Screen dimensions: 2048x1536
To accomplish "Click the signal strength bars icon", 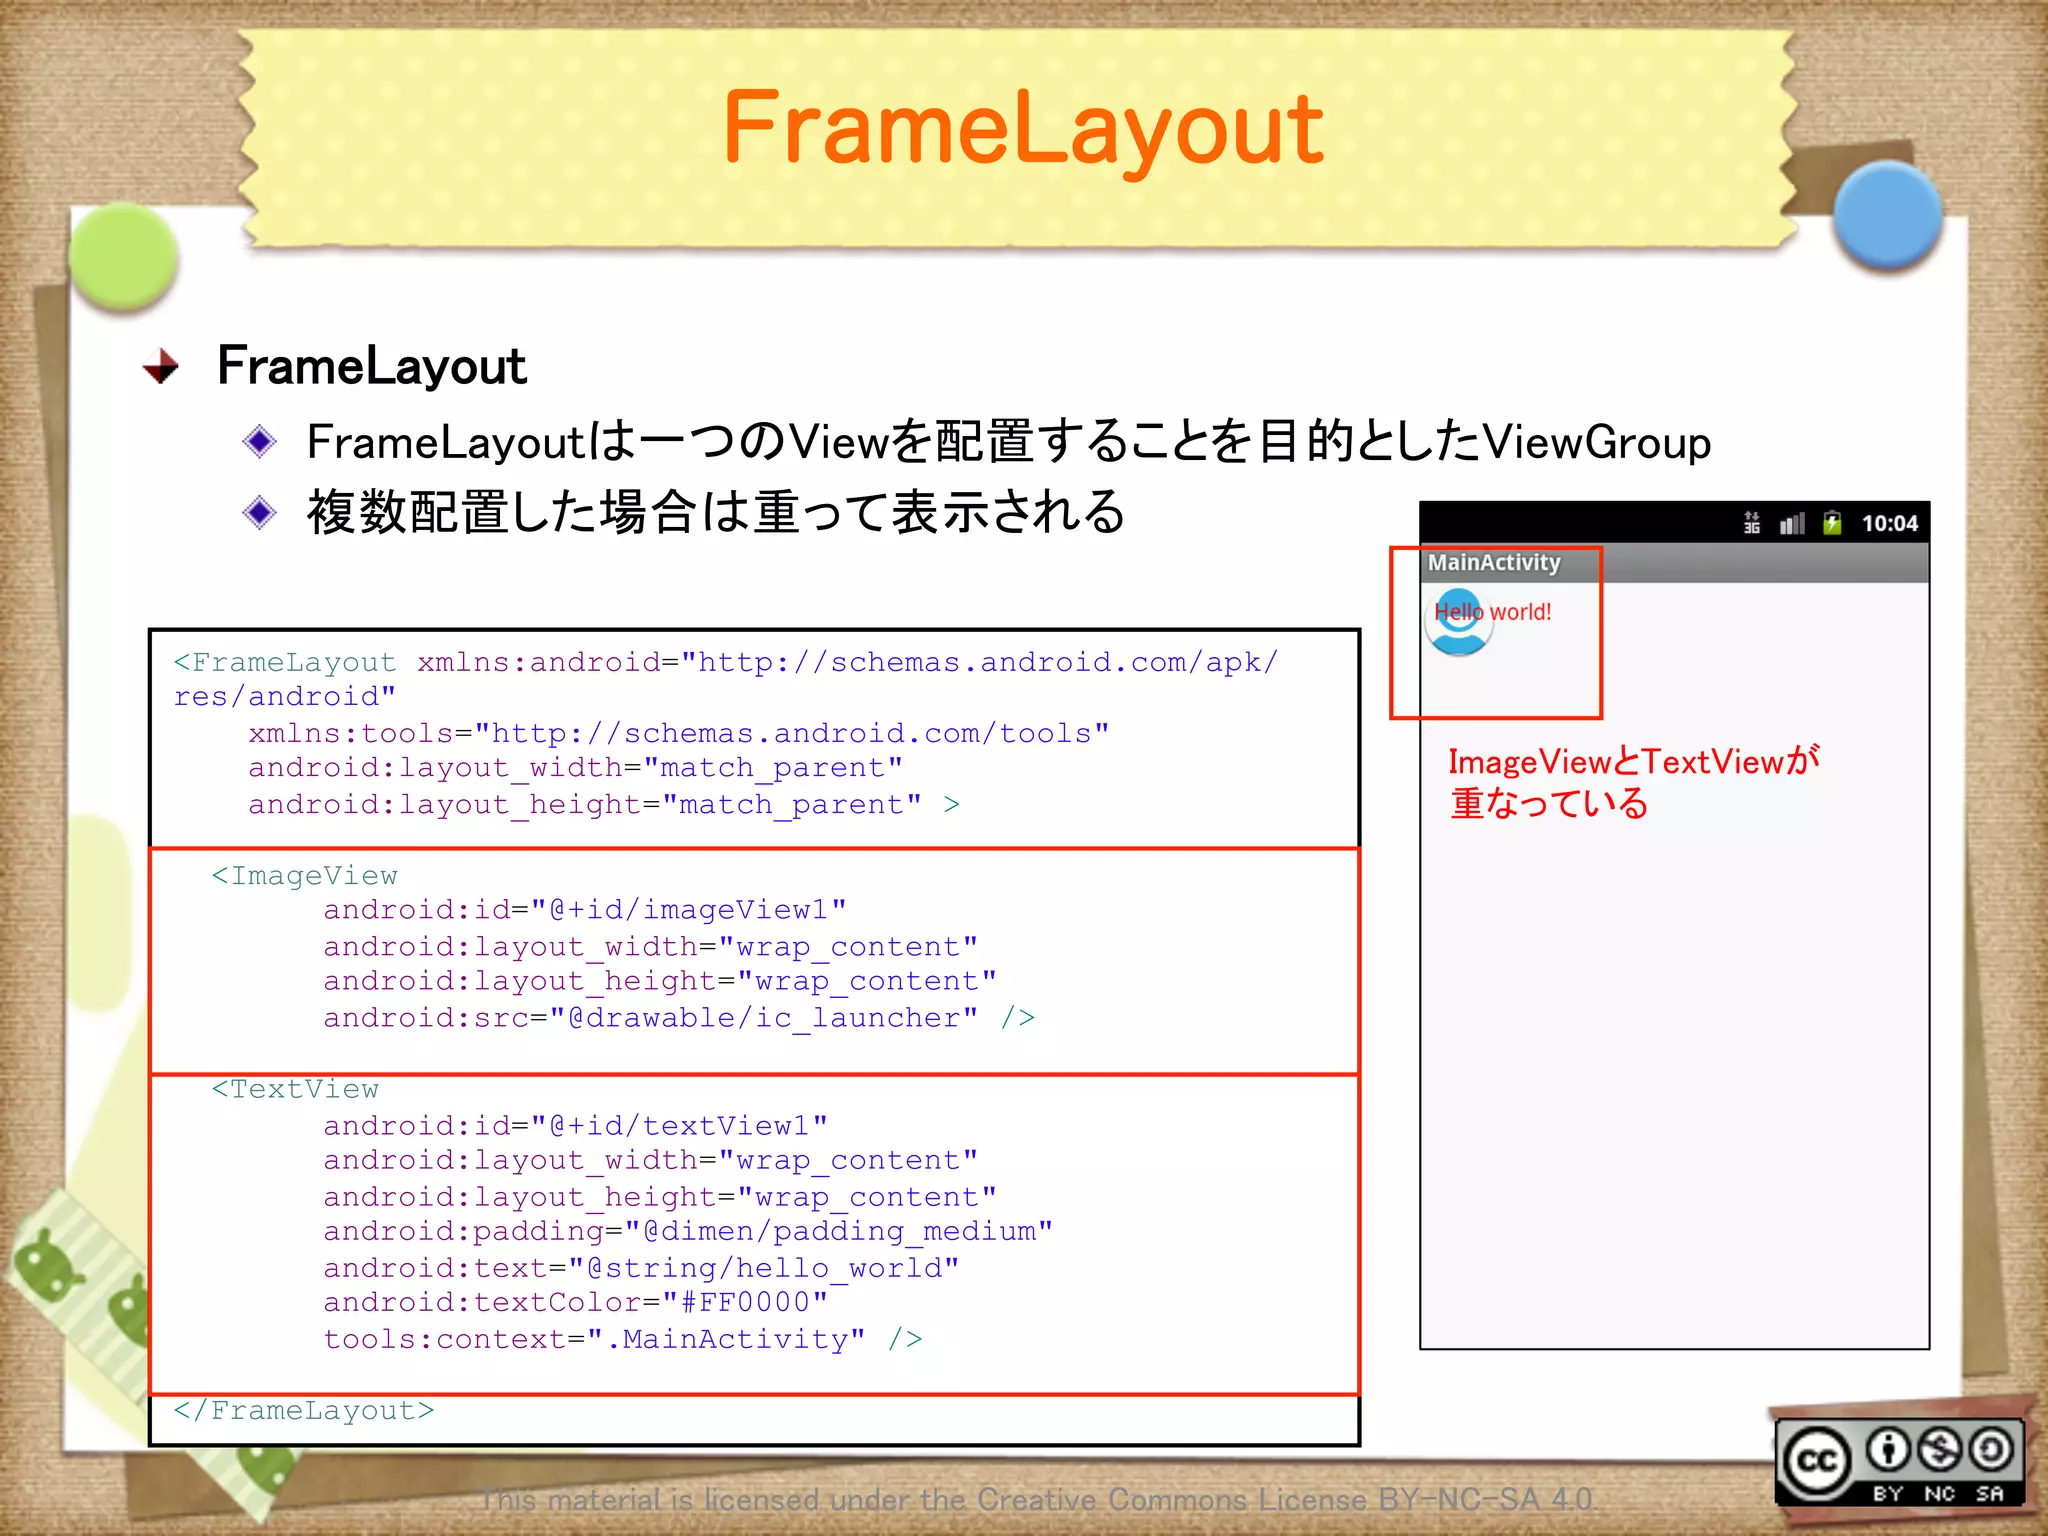I will pyautogui.click(x=1792, y=523).
